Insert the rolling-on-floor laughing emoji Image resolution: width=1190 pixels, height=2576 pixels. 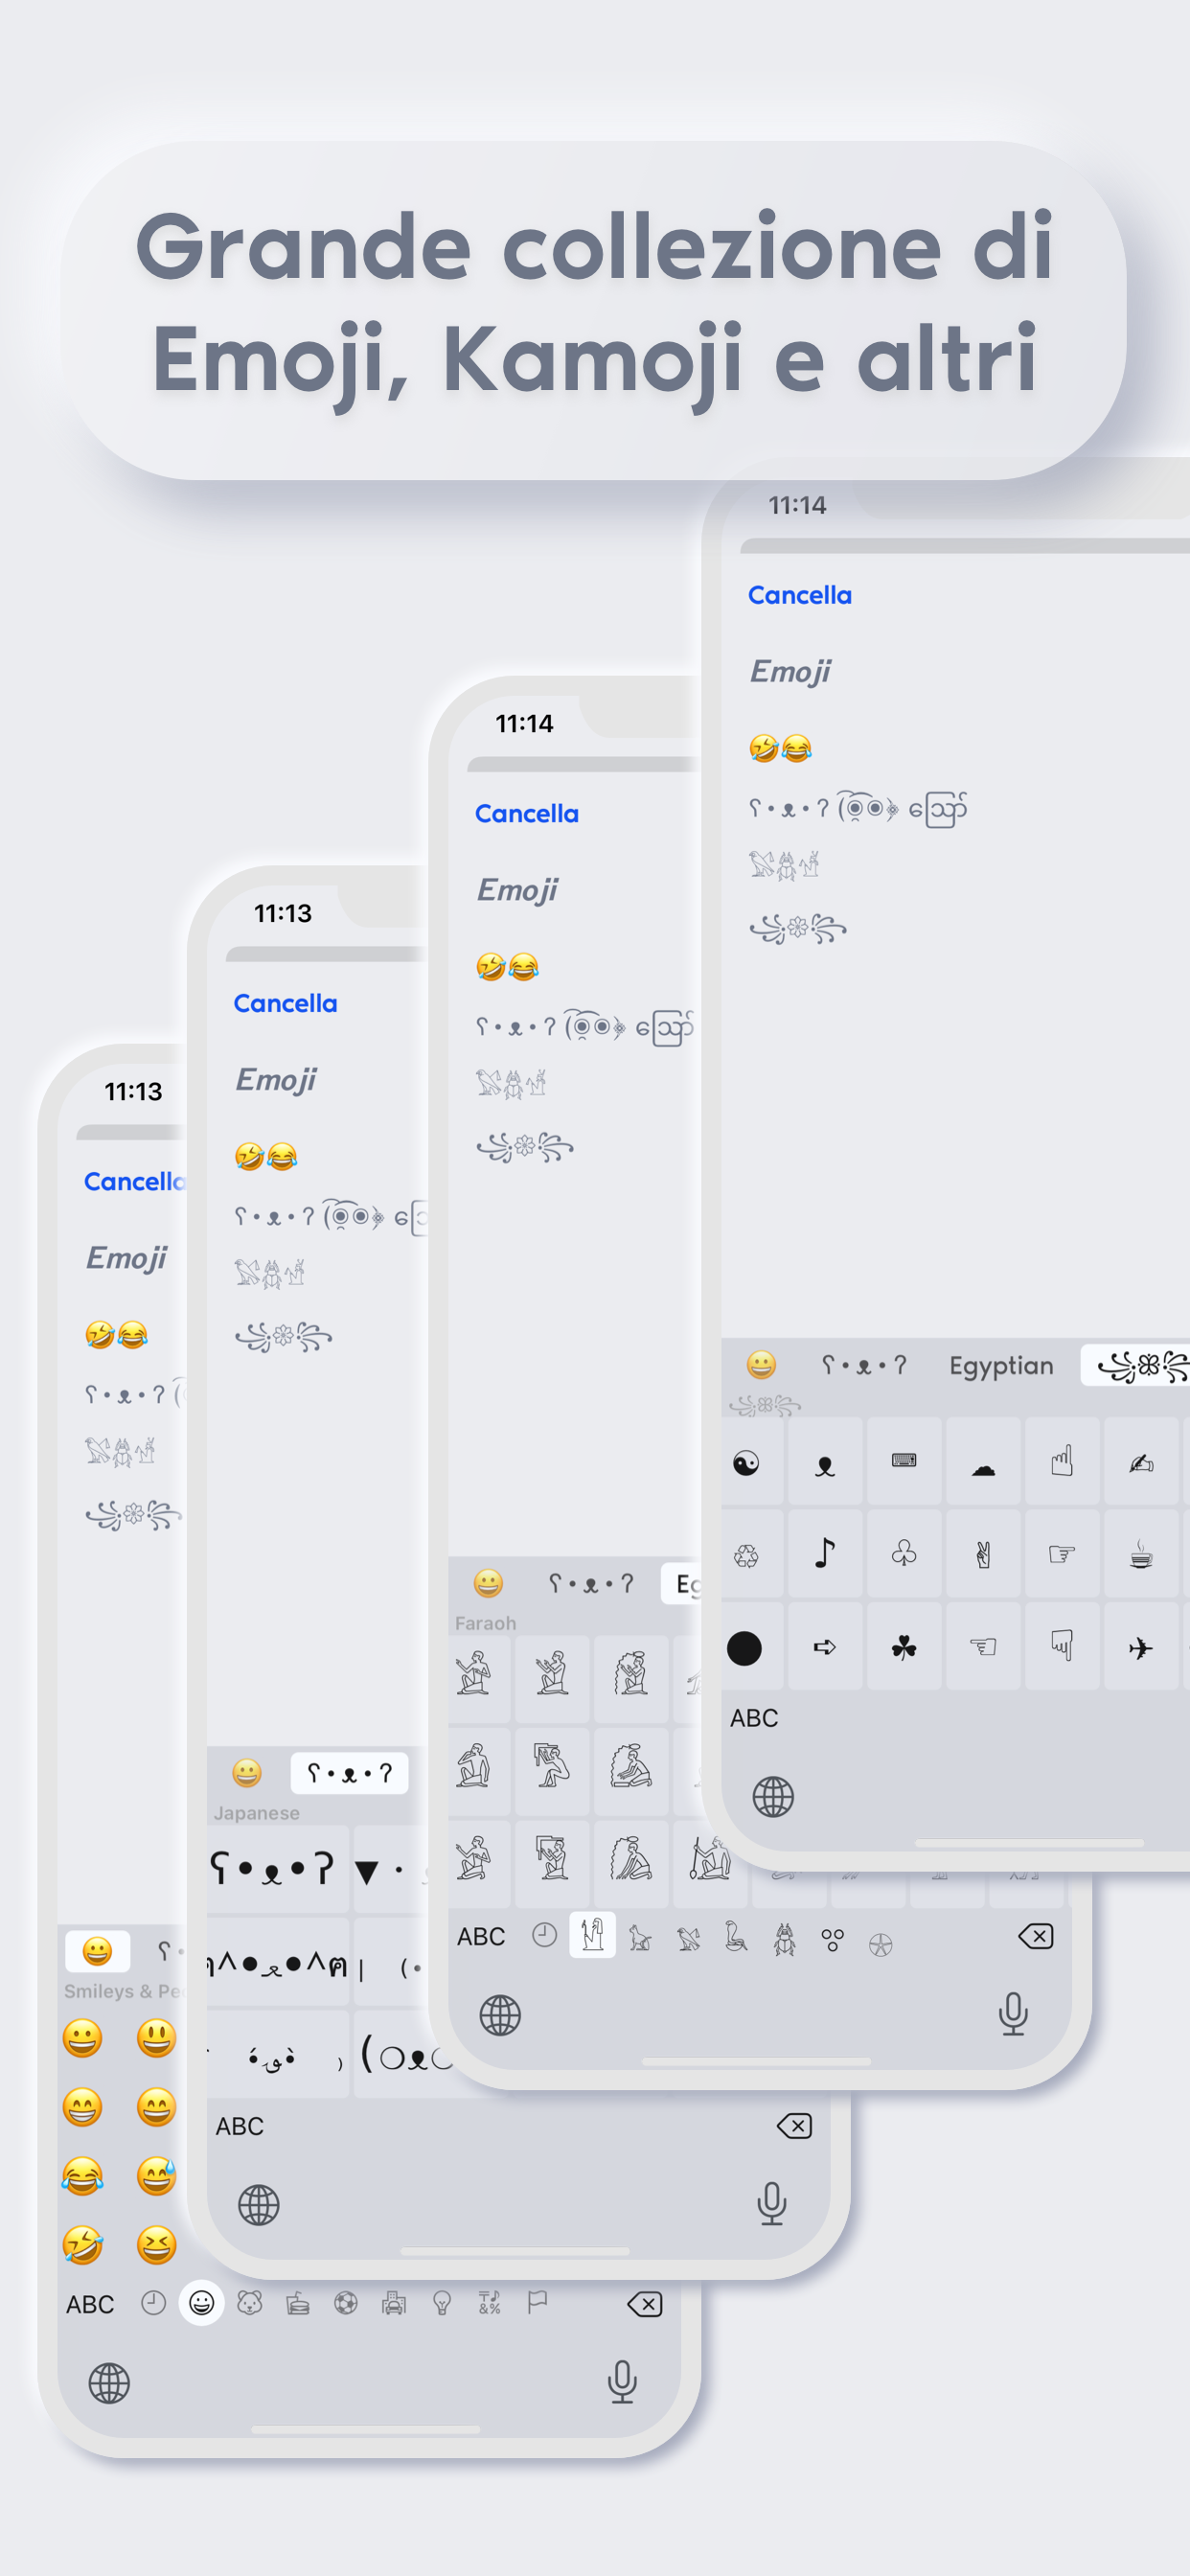tap(83, 2245)
